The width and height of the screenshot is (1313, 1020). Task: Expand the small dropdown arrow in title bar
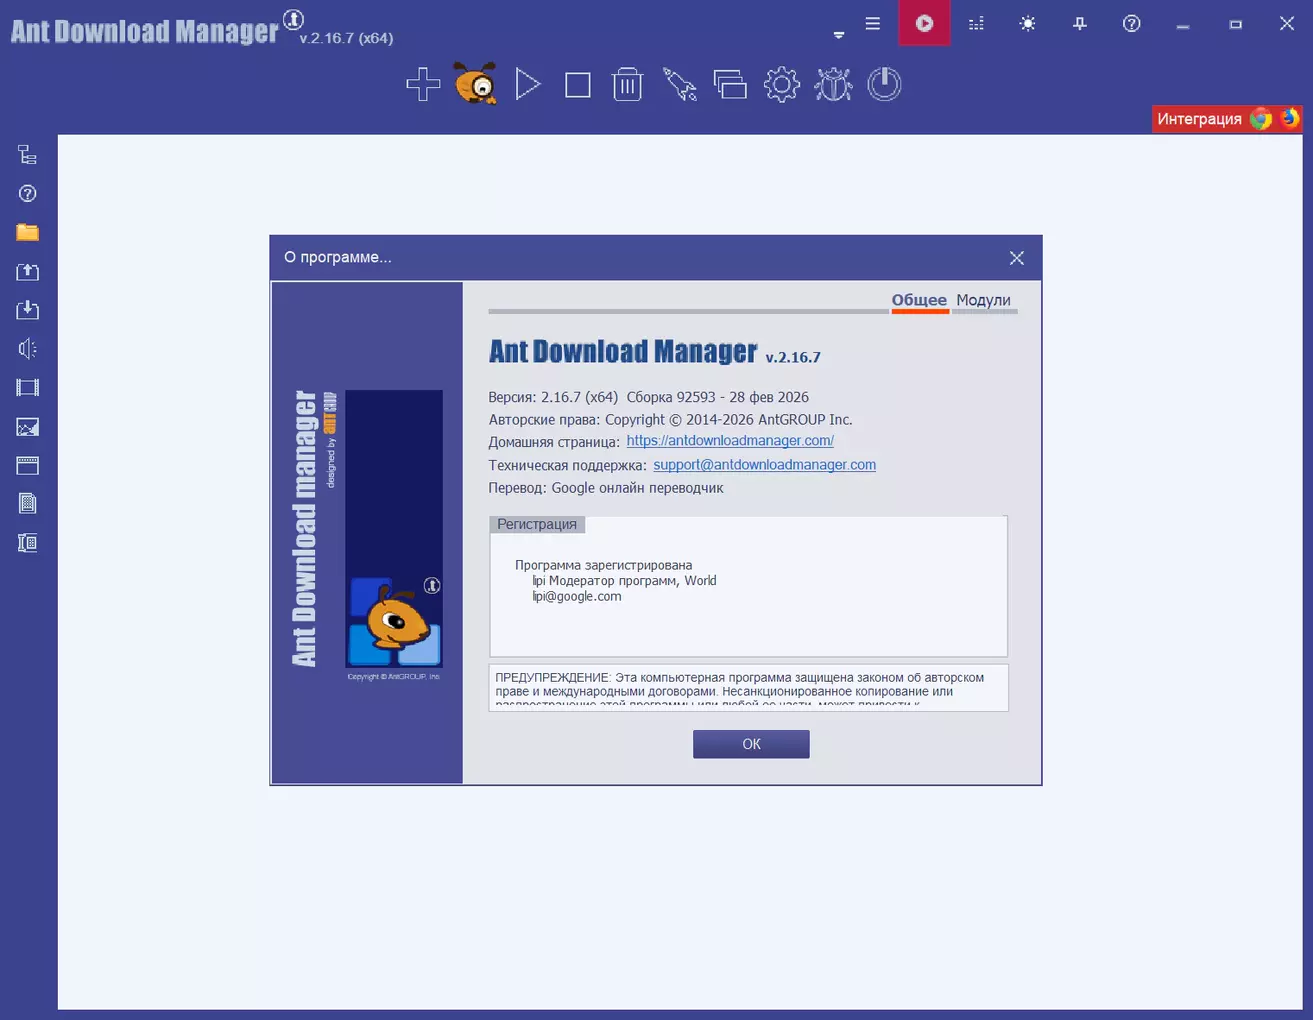coord(839,35)
